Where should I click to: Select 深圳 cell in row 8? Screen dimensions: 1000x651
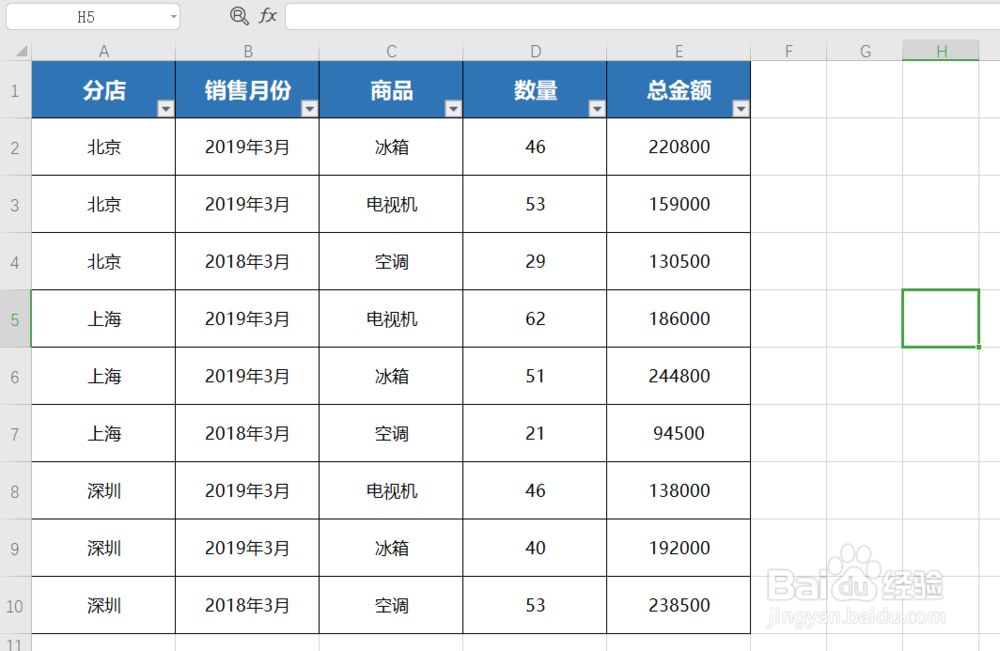tap(103, 491)
